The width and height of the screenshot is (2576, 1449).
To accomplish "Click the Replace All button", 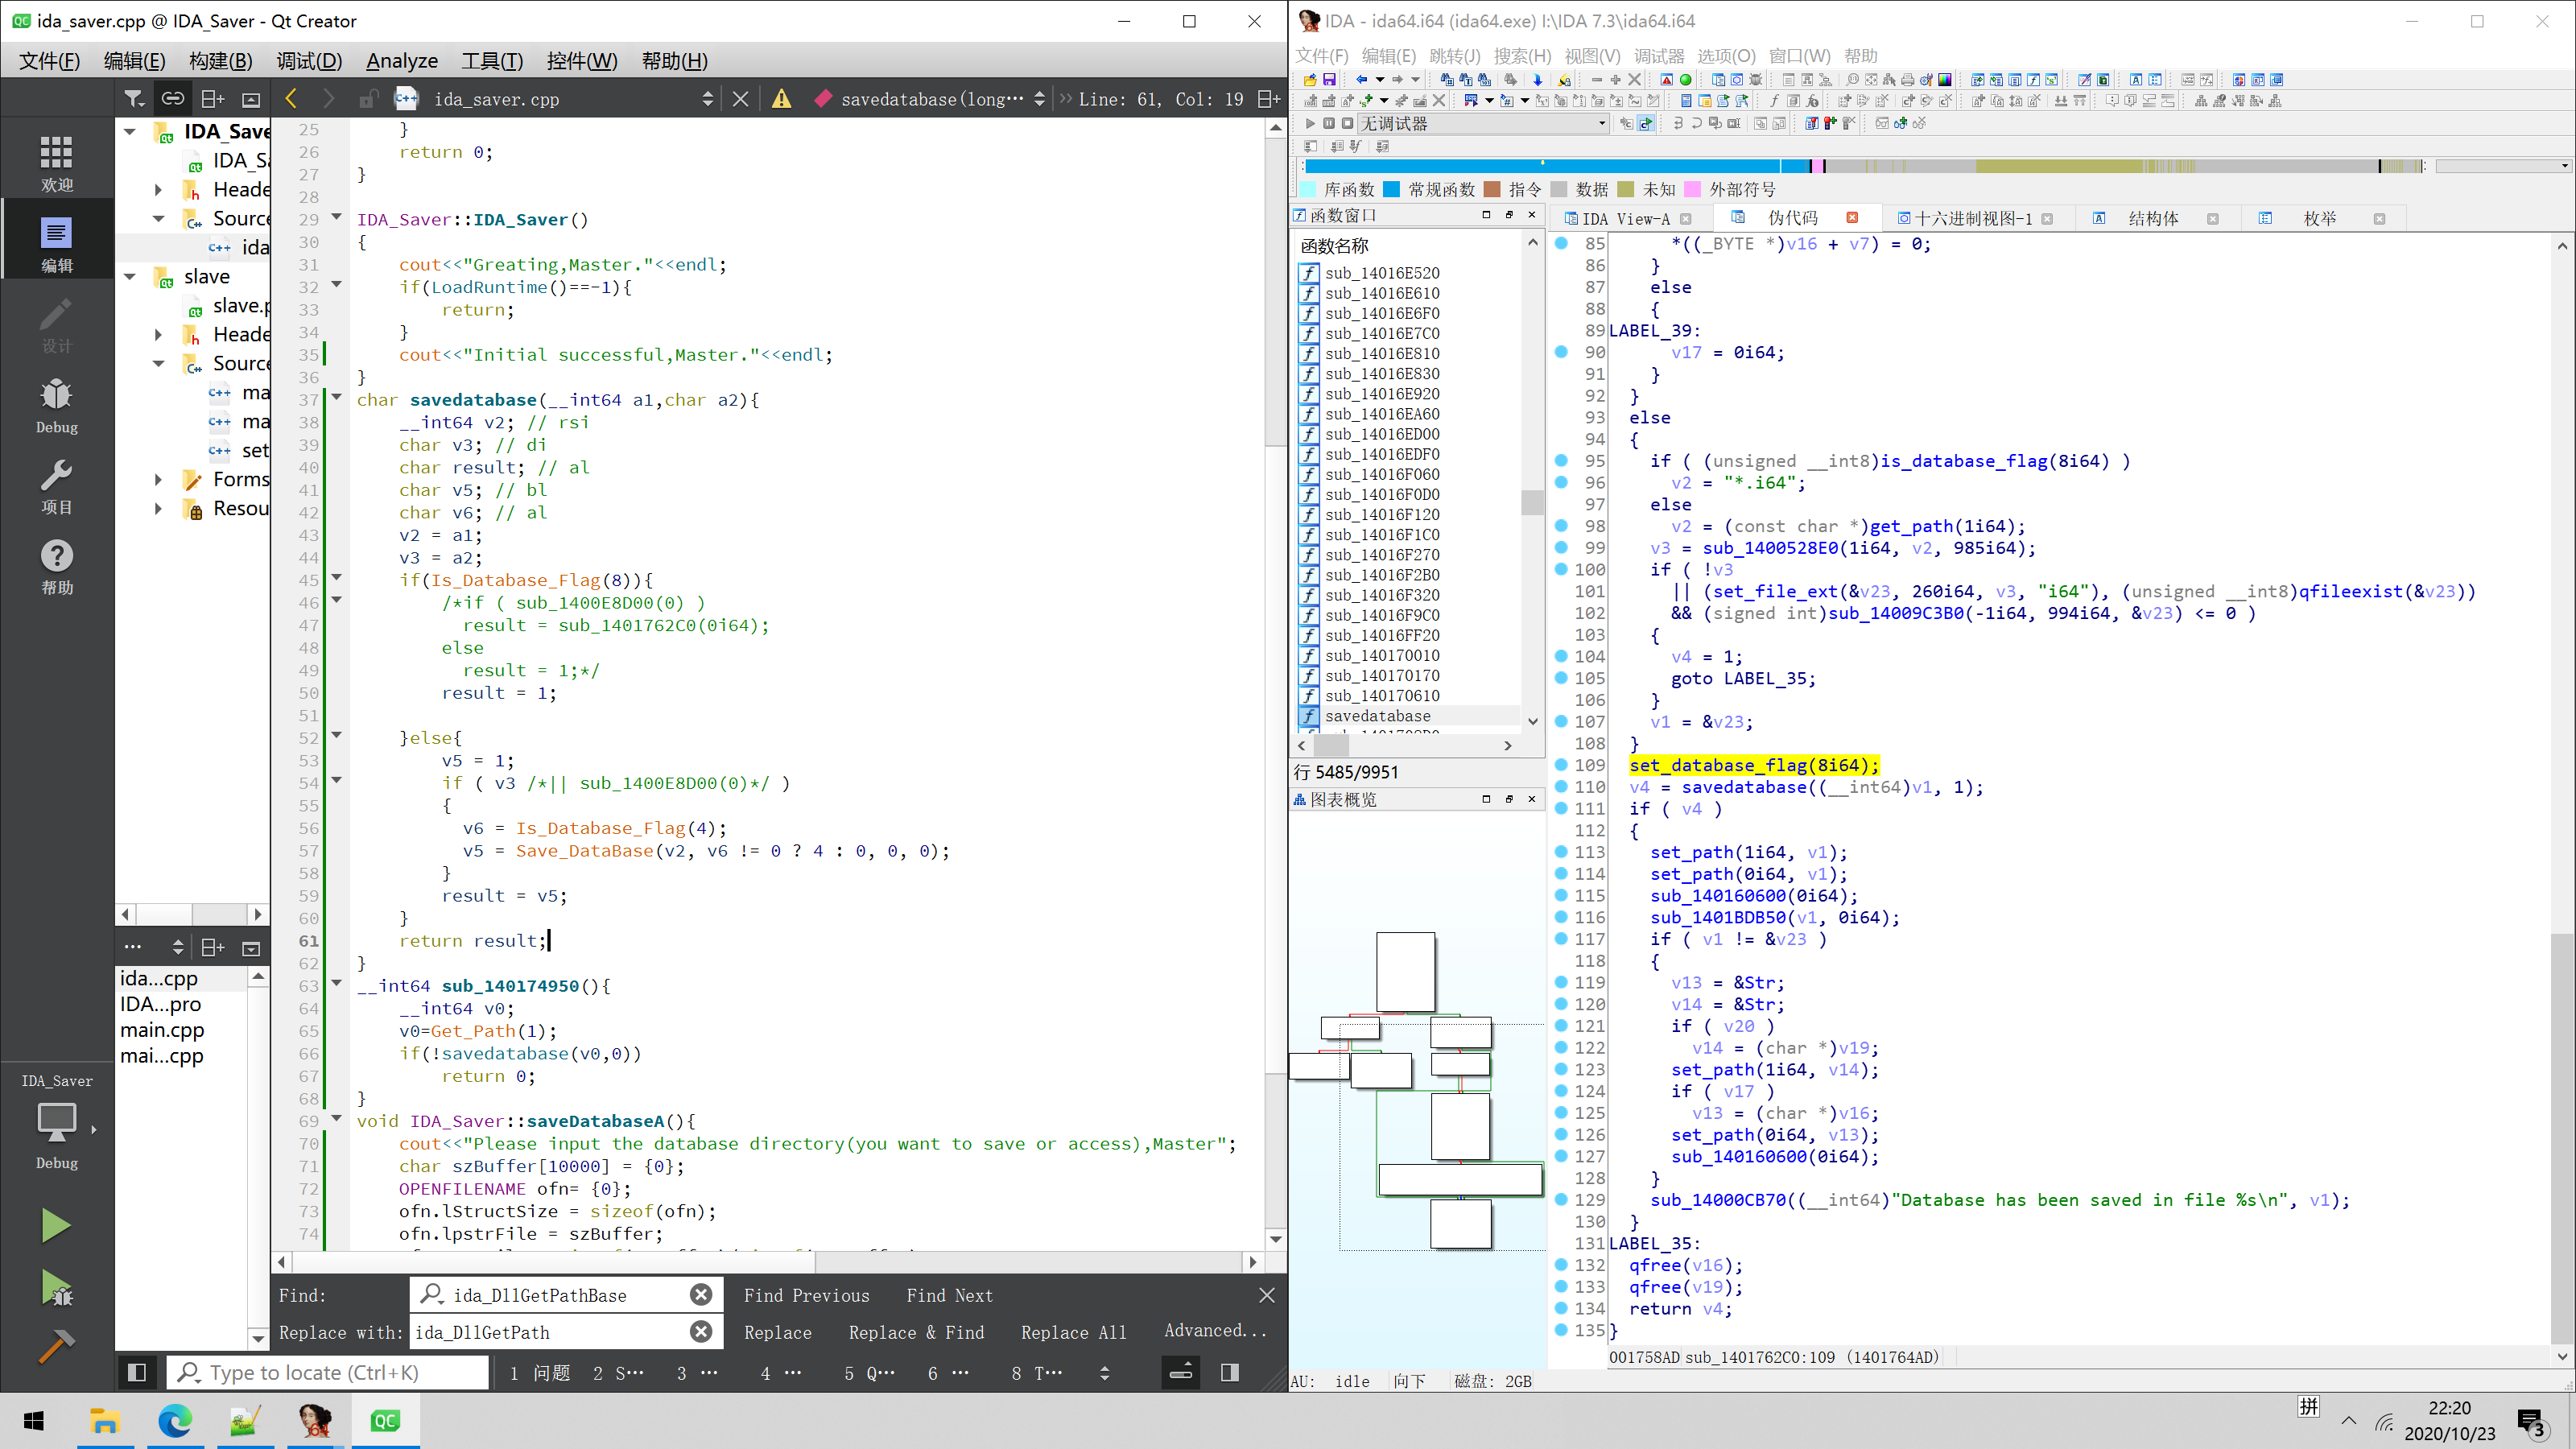I will [1073, 1332].
